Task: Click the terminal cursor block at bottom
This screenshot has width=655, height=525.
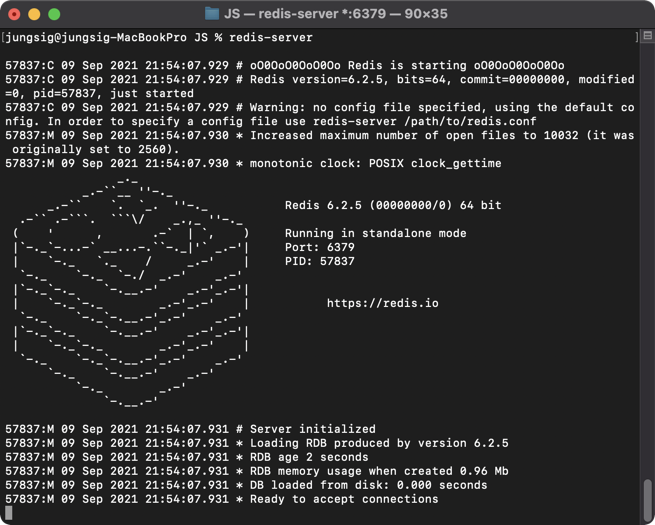Action: click(x=8, y=513)
